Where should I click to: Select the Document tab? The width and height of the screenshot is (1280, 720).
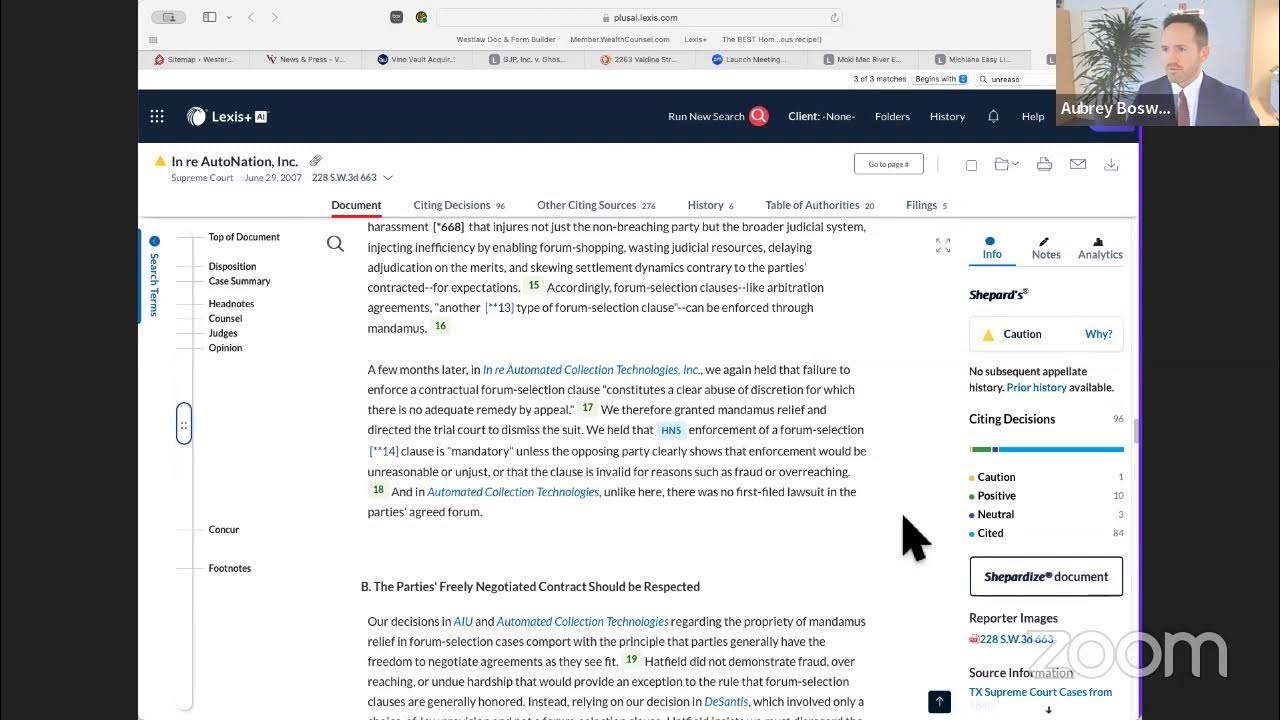(356, 205)
